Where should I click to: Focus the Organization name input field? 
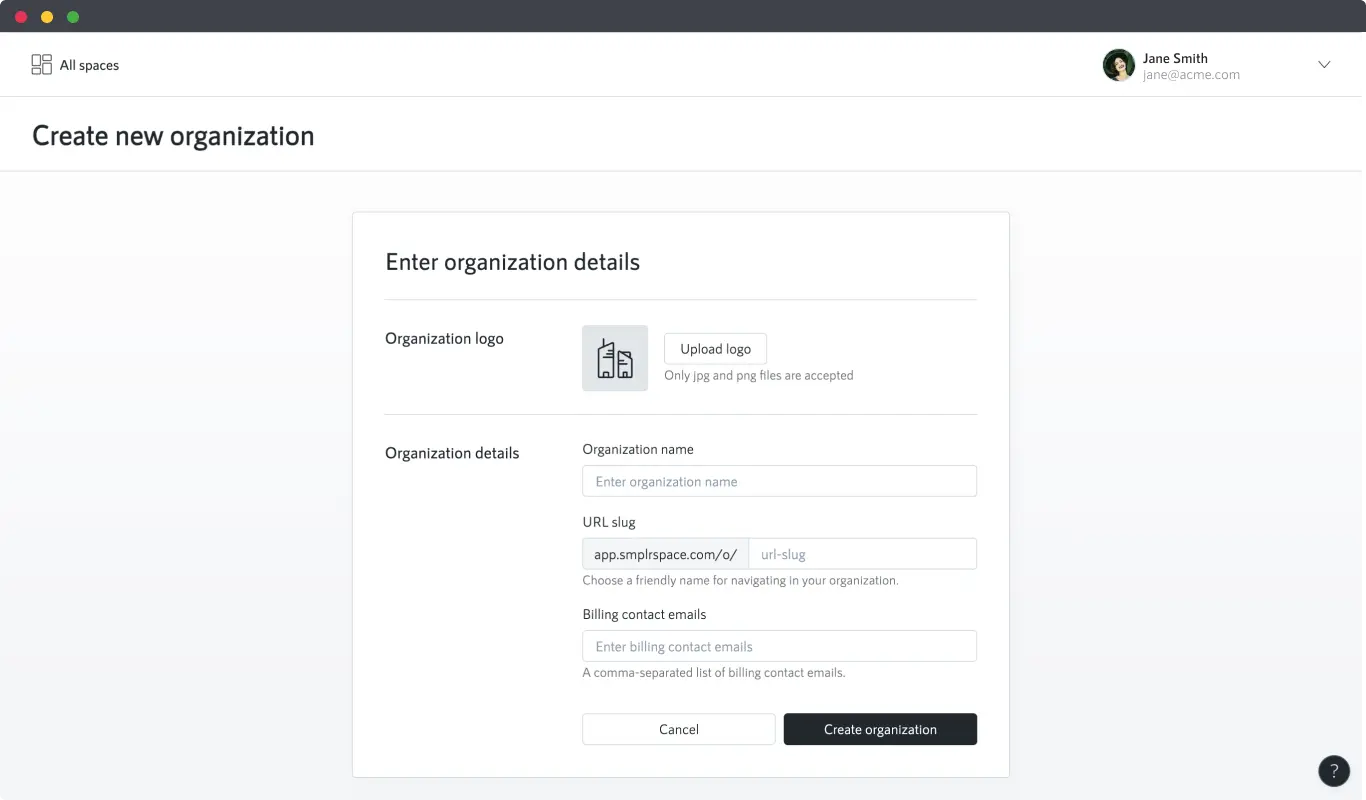[x=779, y=481]
